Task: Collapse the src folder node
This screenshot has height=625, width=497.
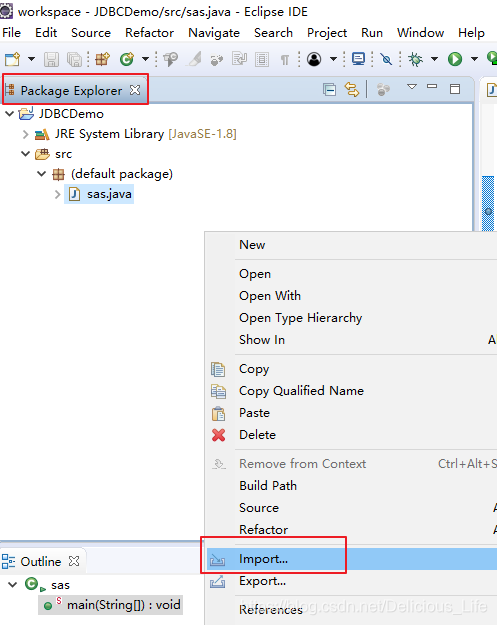Action: pyautogui.click(x=26, y=154)
